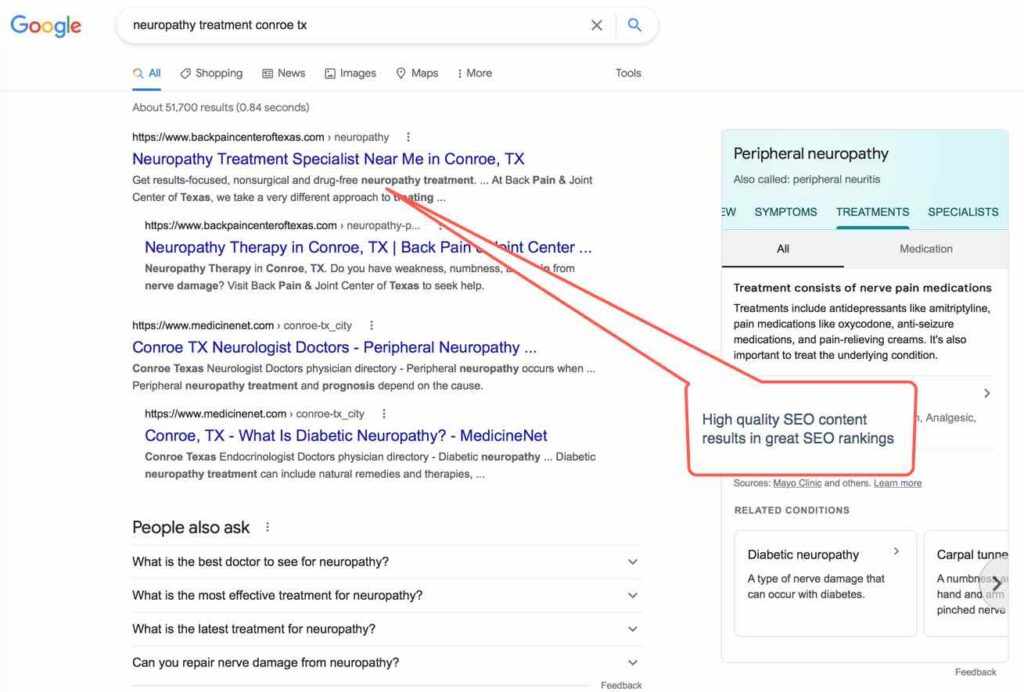This screenshot has height=692, width=1024.
Task: Open the Mayo Clinic source link
Action: tap(797, 483)
